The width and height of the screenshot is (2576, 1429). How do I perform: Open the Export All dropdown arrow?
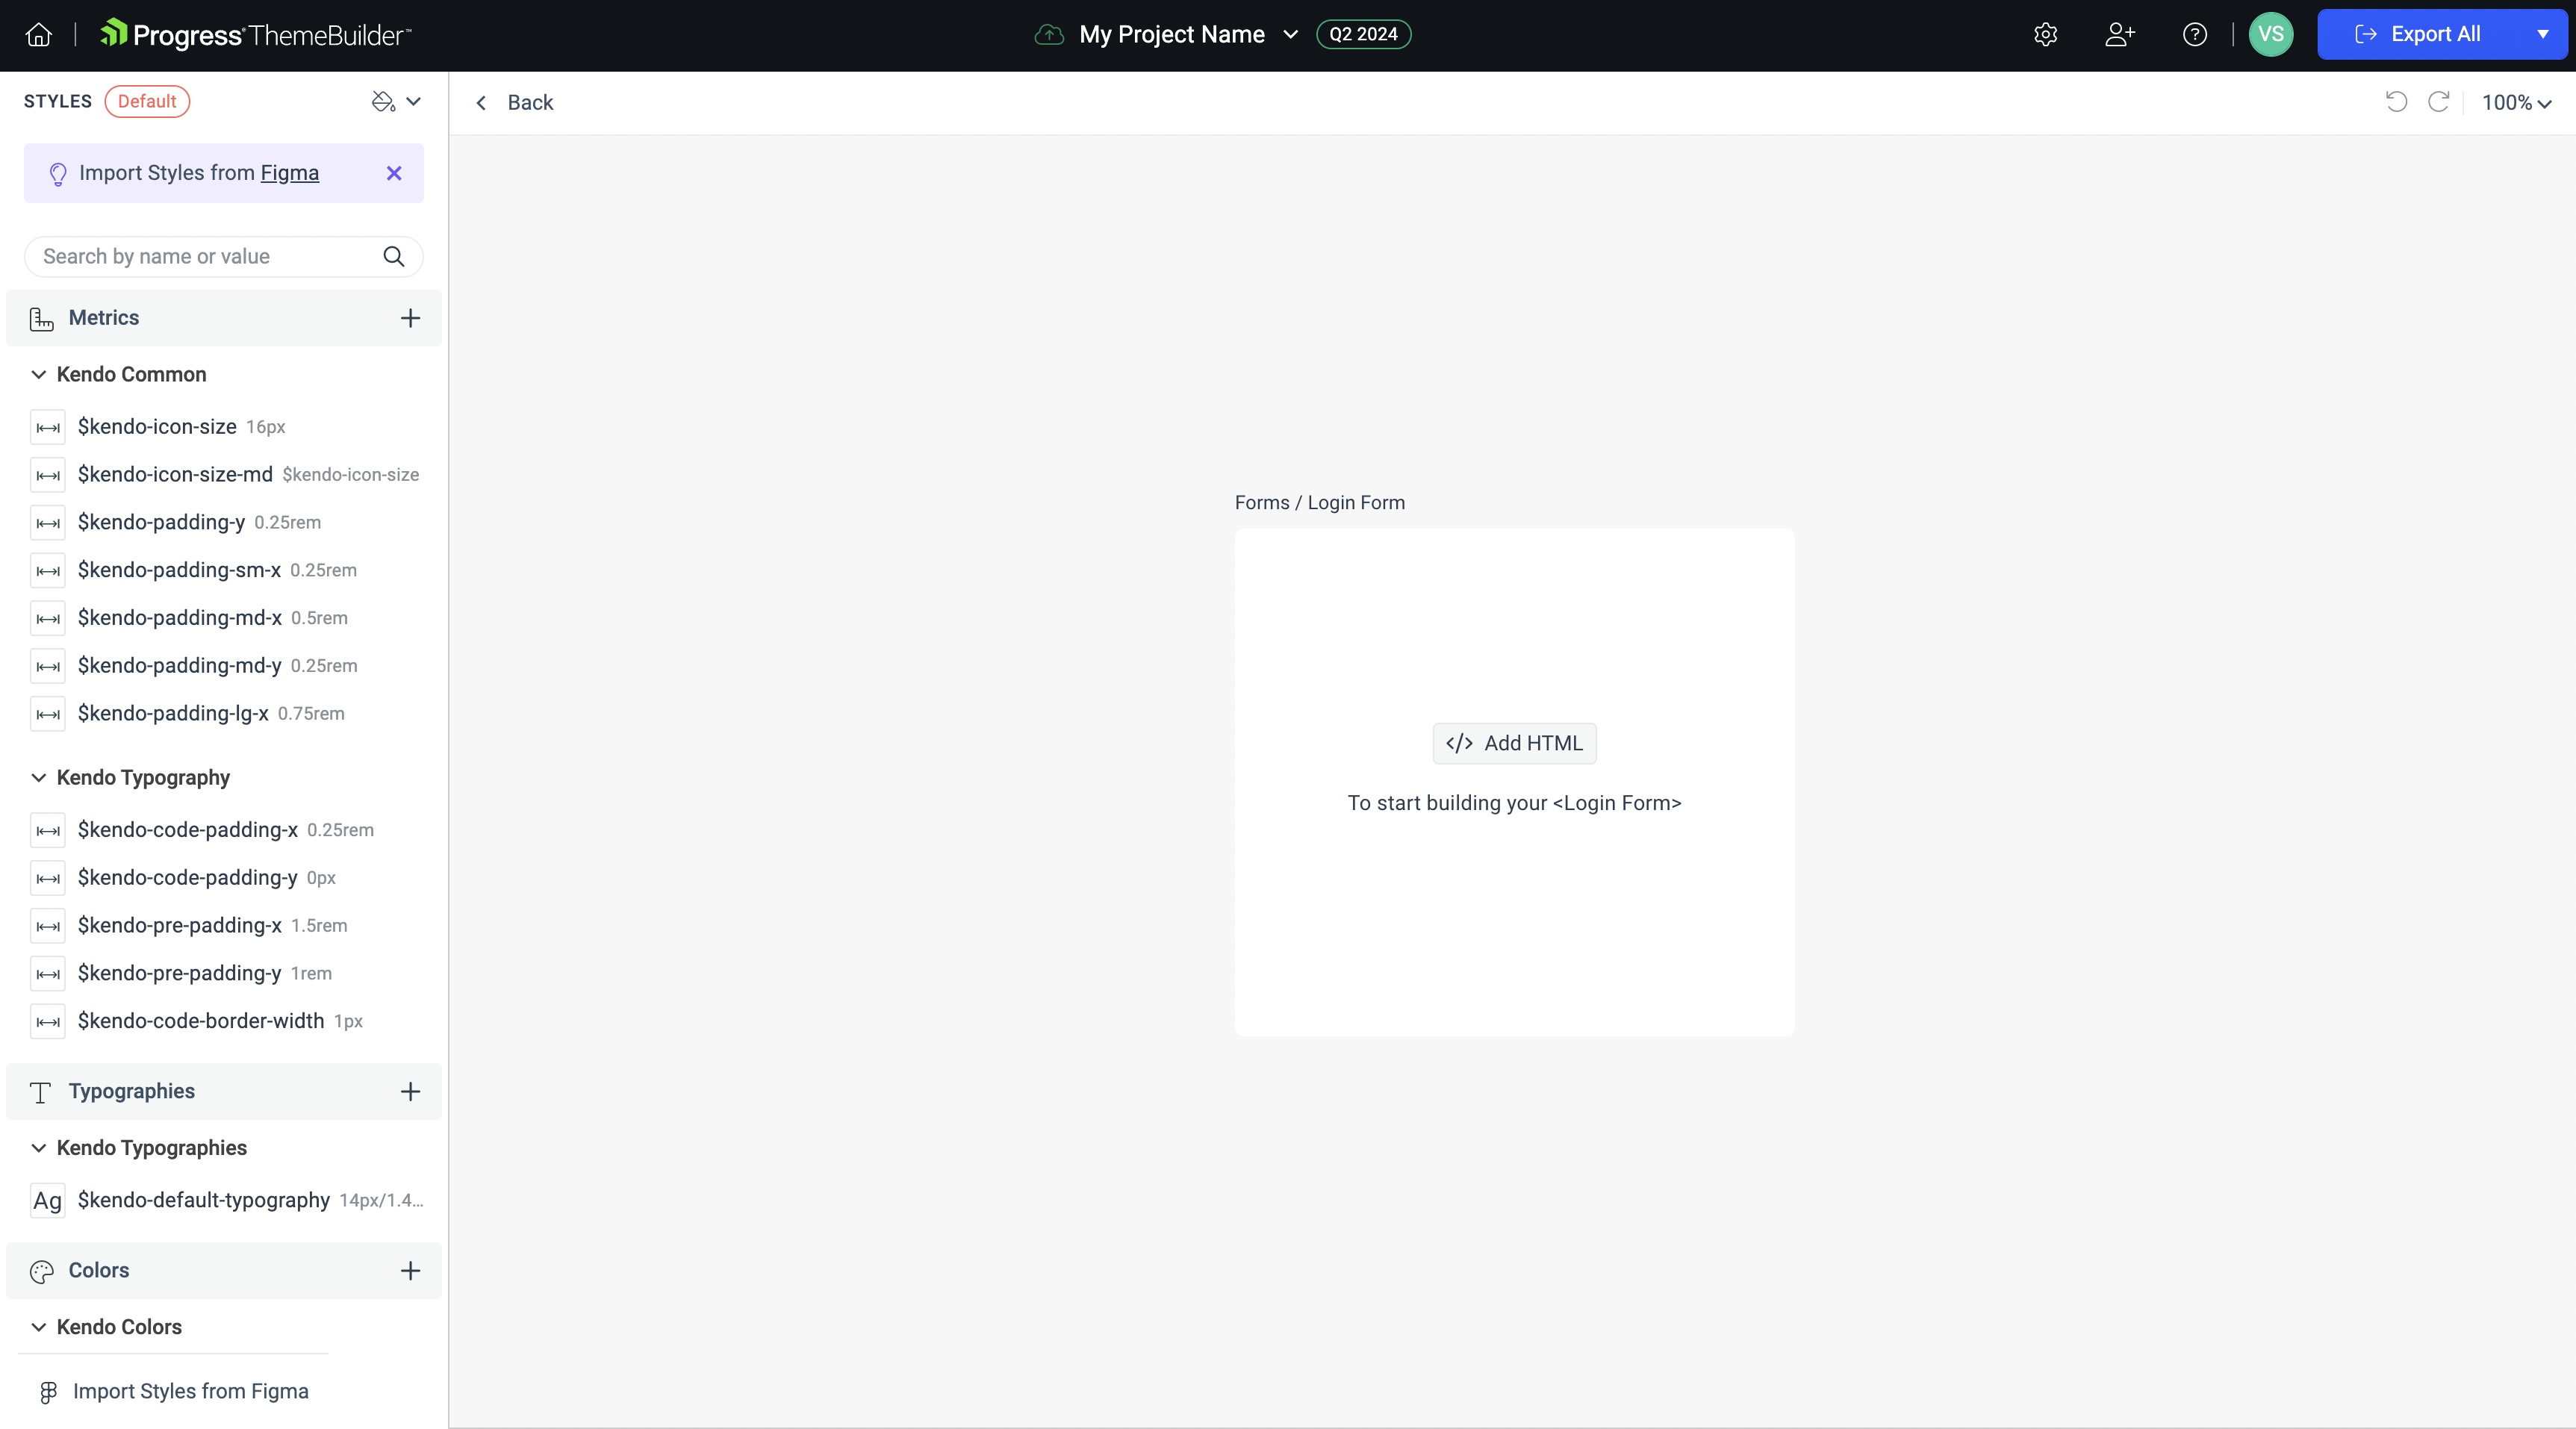2542,35
